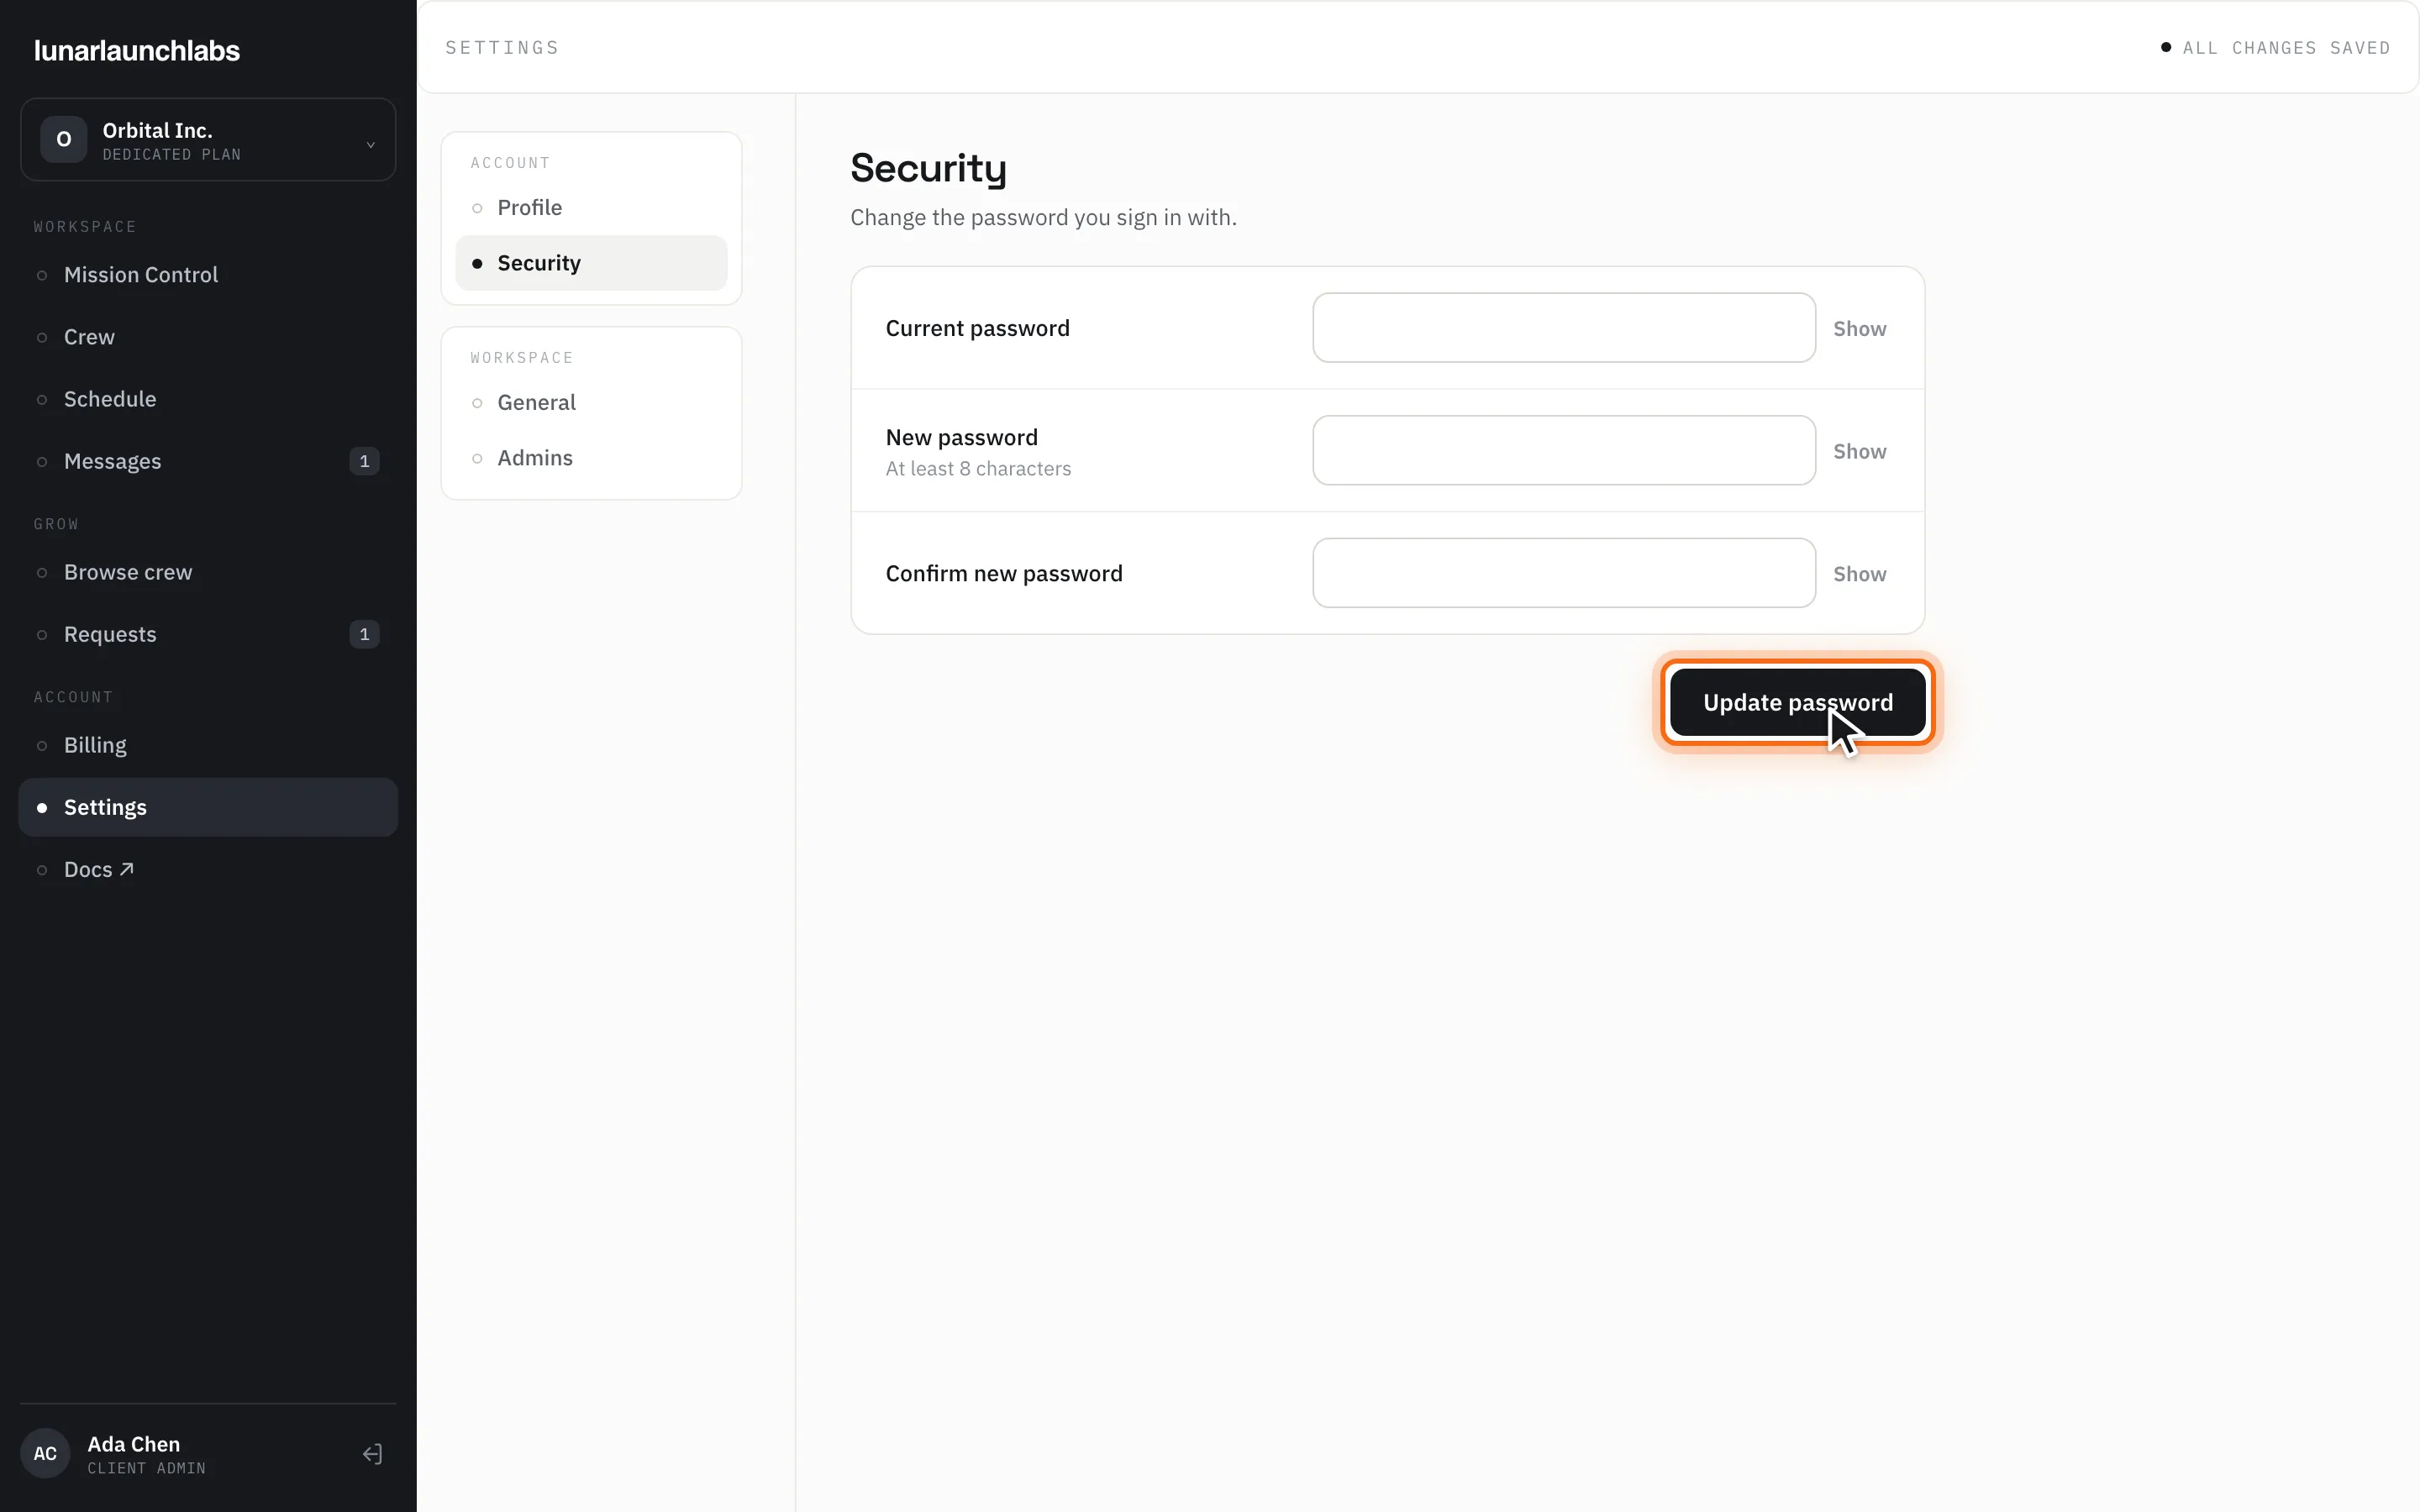Click the At least 8 characters hint
The image size is (2420, 1512).
click(978, 469)
